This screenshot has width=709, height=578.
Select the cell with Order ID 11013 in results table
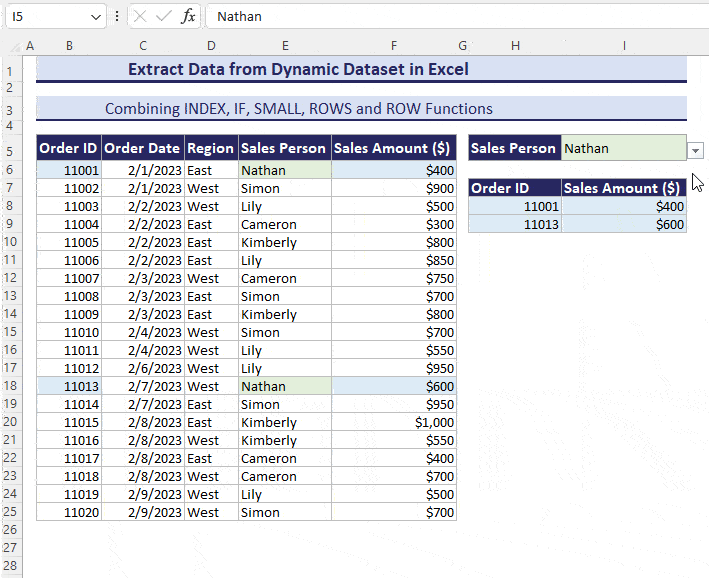click(514, 224)
